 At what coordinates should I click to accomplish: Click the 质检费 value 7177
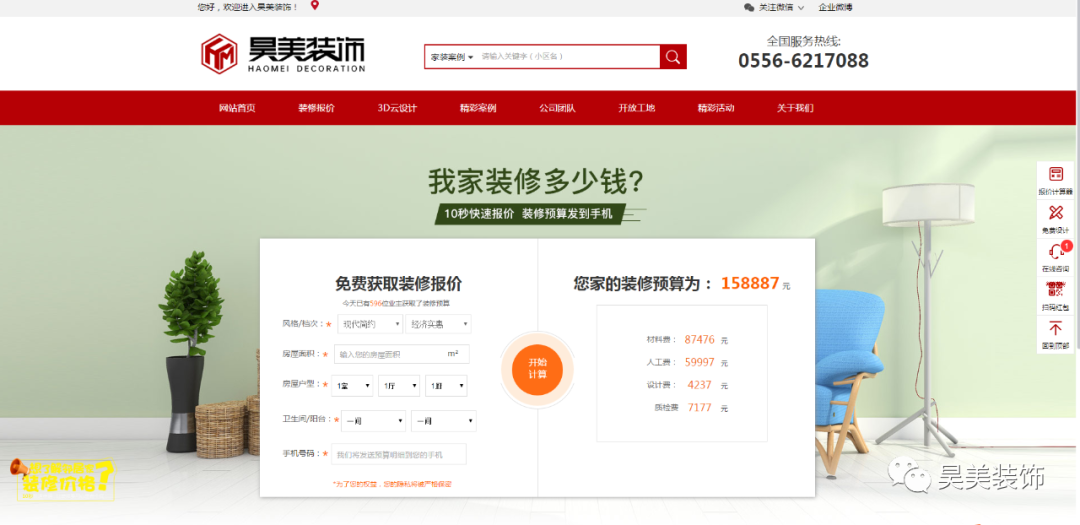(x=700, y=408)
